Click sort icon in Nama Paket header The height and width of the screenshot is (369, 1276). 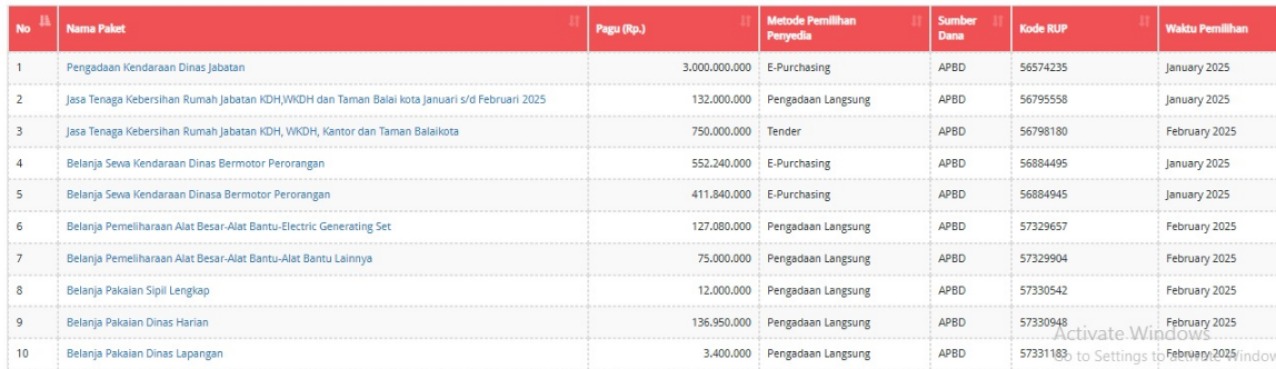pos(573,21)
